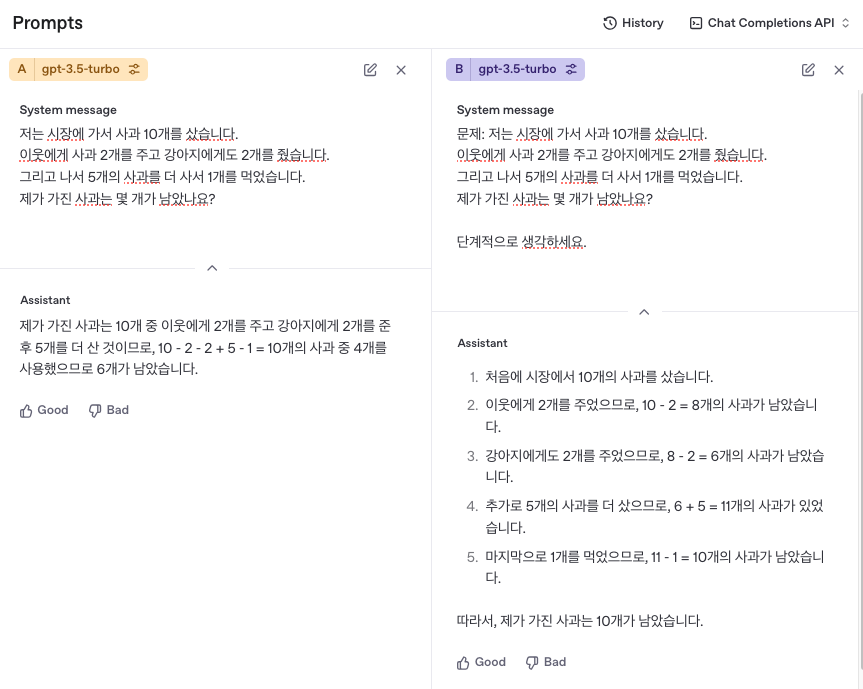The image size is (863, 689).
Task: Click the final answer line '따라서, 제가 가진 사과는 10개가'
Action: (580, 621)
